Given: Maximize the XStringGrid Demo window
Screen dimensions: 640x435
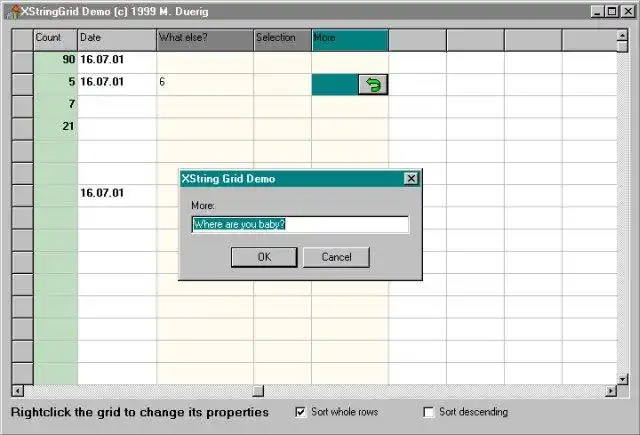Looking at the screenshot, I should (x=611, y=11).
